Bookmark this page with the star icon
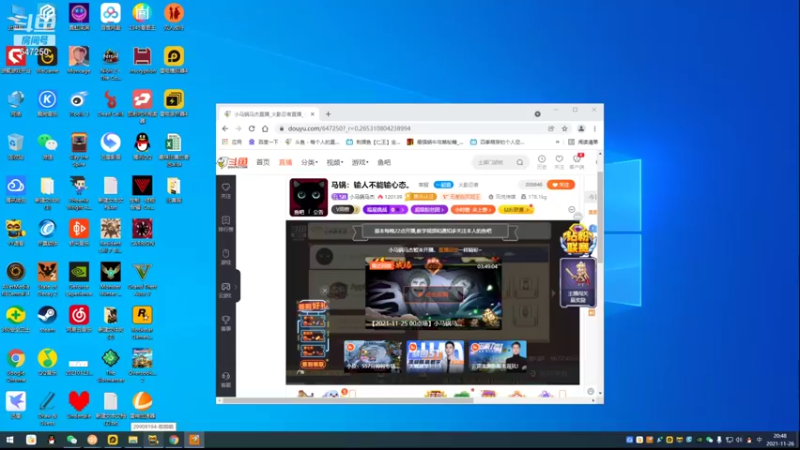 tap(564, 129)
